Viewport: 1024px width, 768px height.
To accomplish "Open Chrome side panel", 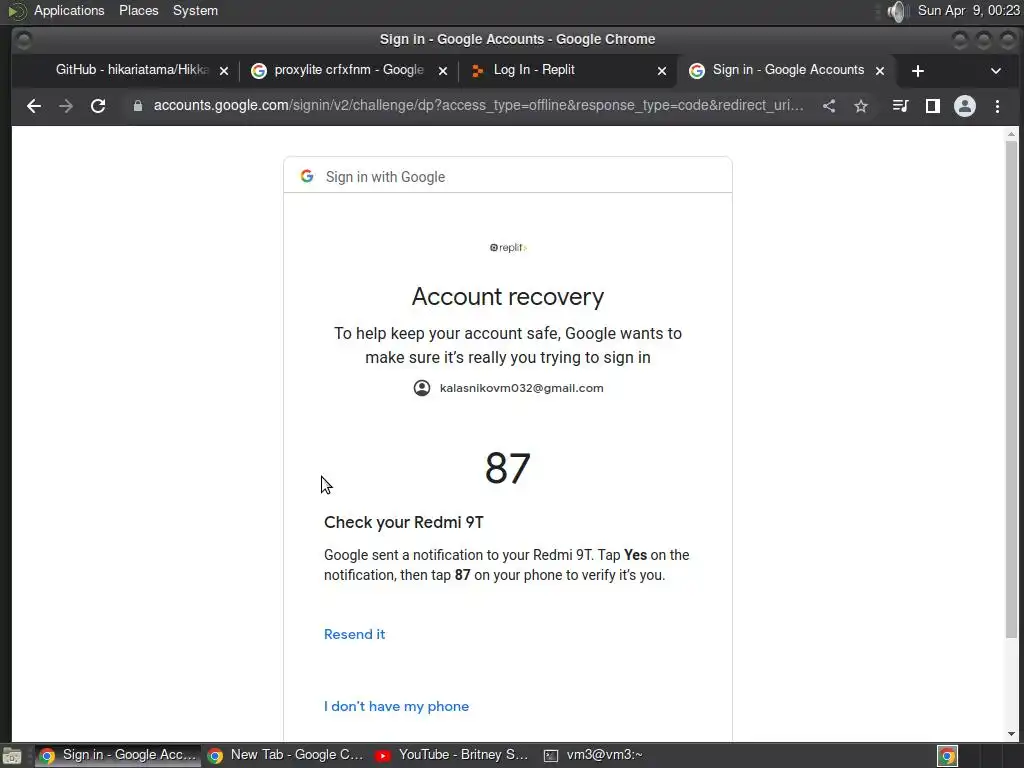I will coord(933,106).
